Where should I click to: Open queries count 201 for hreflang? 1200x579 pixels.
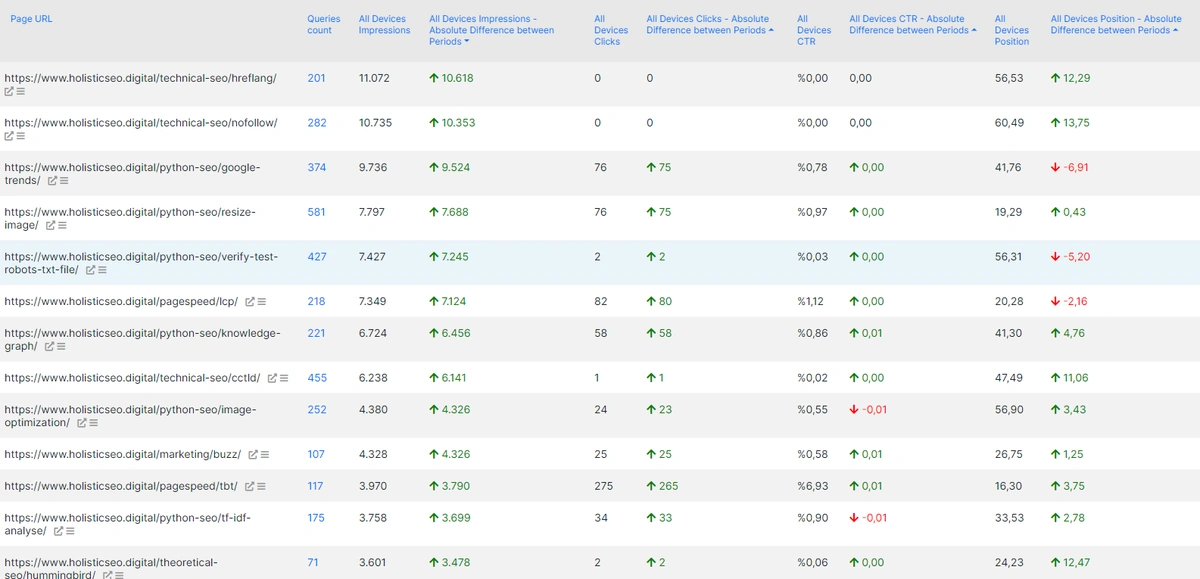click(x=316, y=78)
